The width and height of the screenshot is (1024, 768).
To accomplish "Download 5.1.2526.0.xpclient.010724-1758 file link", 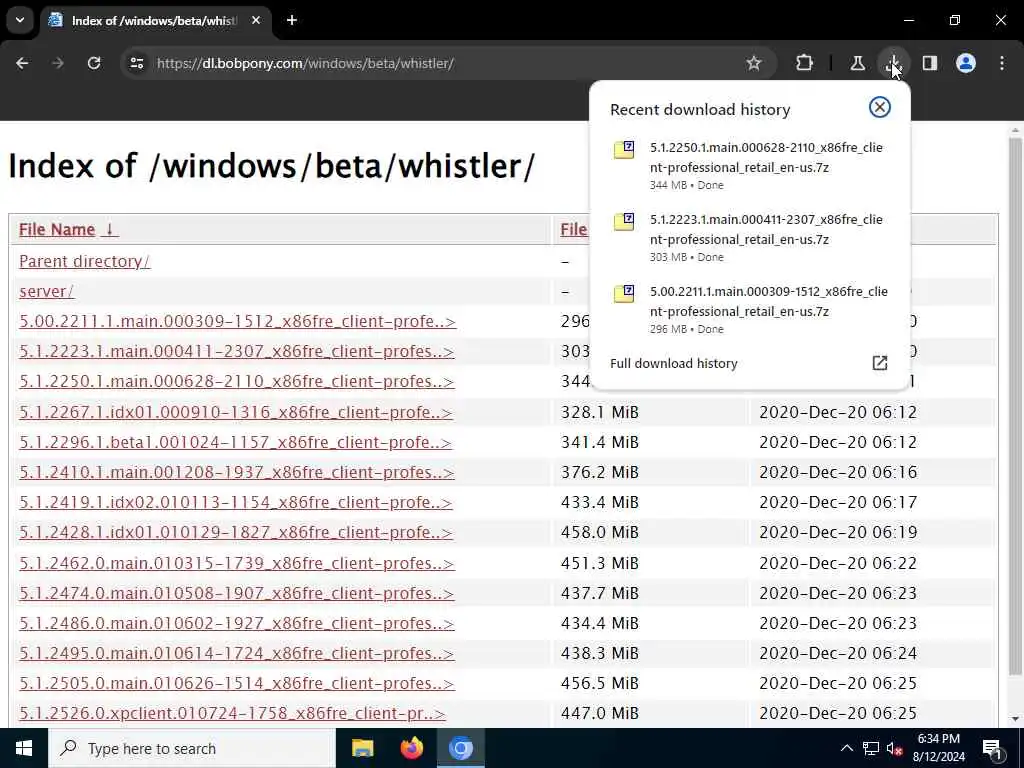I will point(232,713).
